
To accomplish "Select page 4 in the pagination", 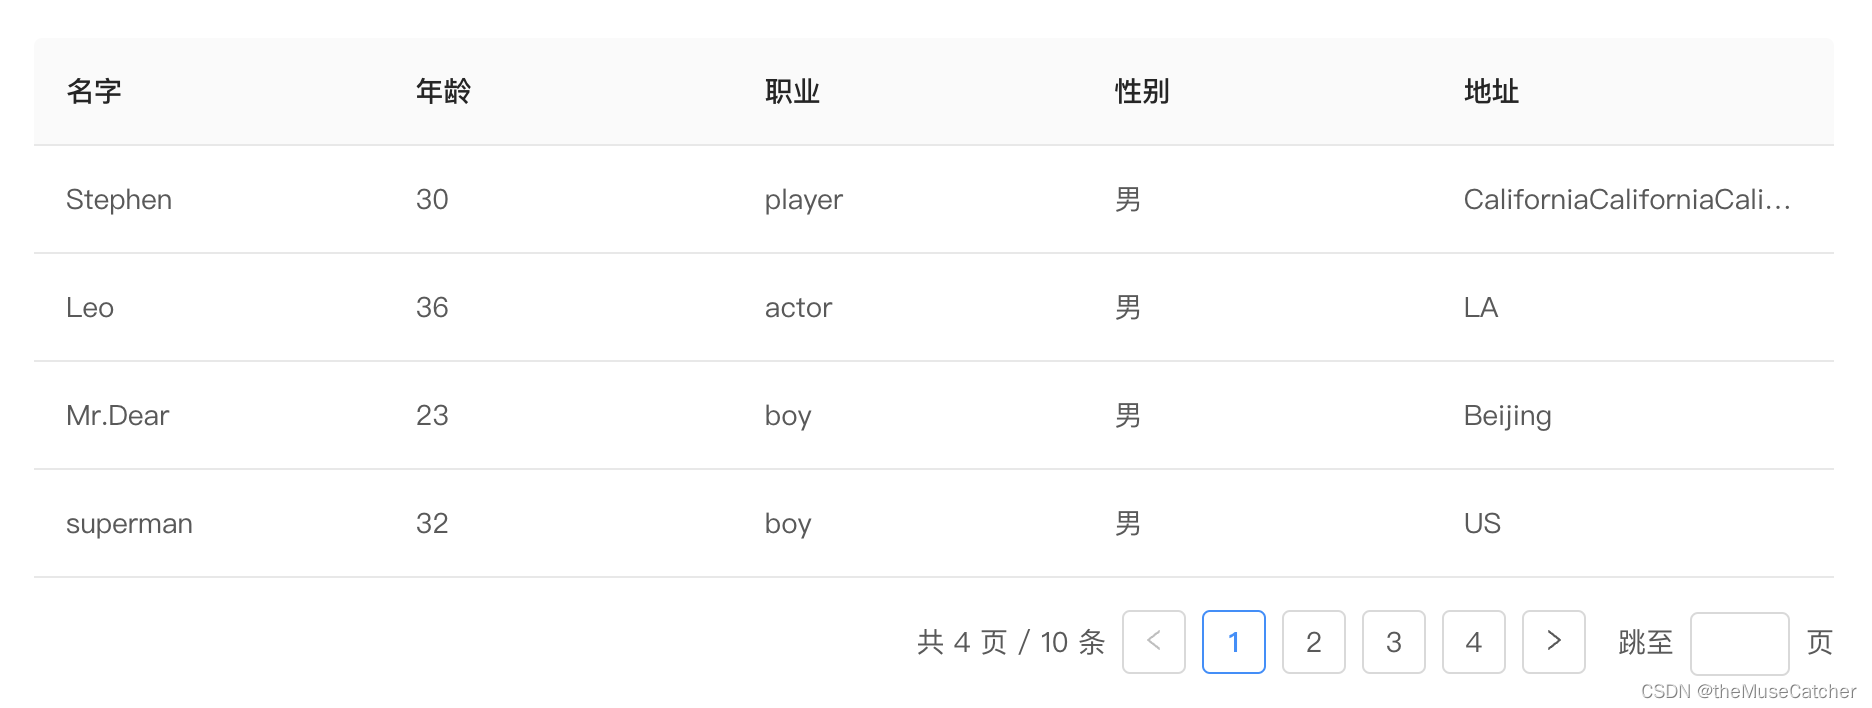I will (x=1473, y=642).
